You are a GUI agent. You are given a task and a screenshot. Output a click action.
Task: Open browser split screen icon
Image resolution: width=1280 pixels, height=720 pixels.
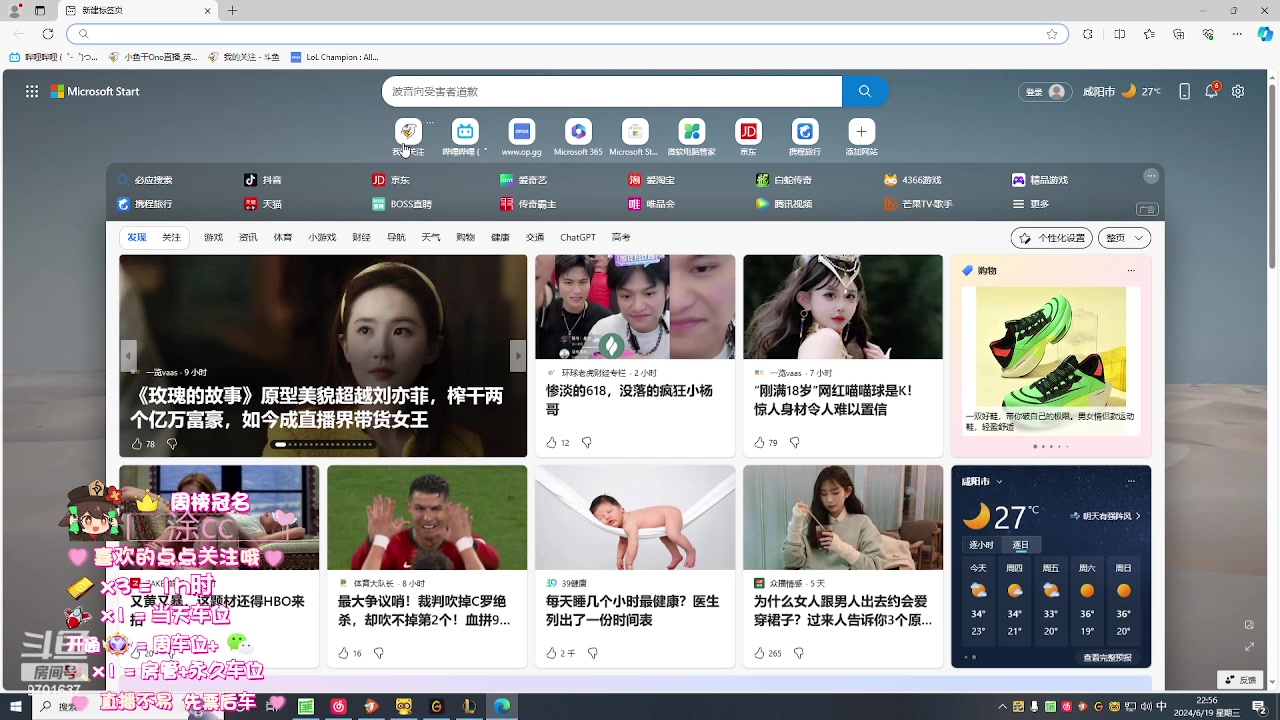tap(1119, 34)
